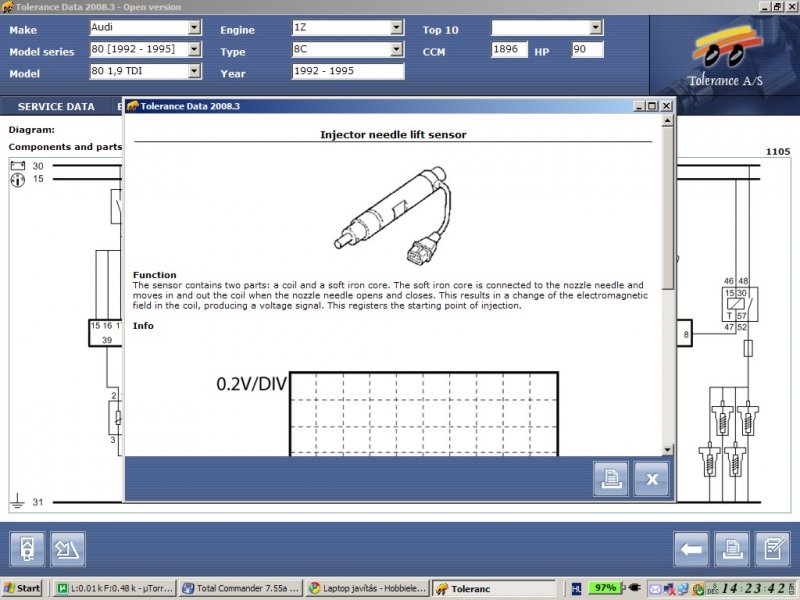Close the sensor dialog with the X button
The width and height of the screenshot is (800, 600).
tap(651, 479)
